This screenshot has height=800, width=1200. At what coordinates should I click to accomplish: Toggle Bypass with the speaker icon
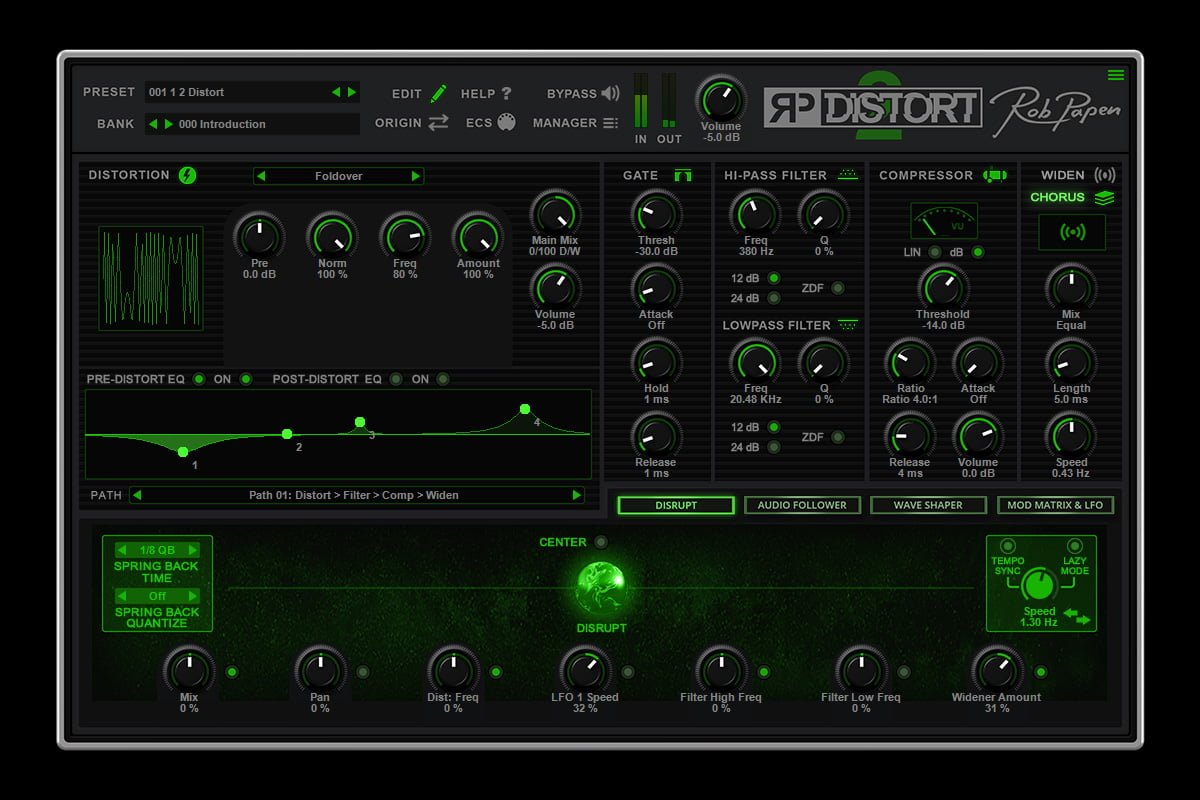tap(610, 93)
